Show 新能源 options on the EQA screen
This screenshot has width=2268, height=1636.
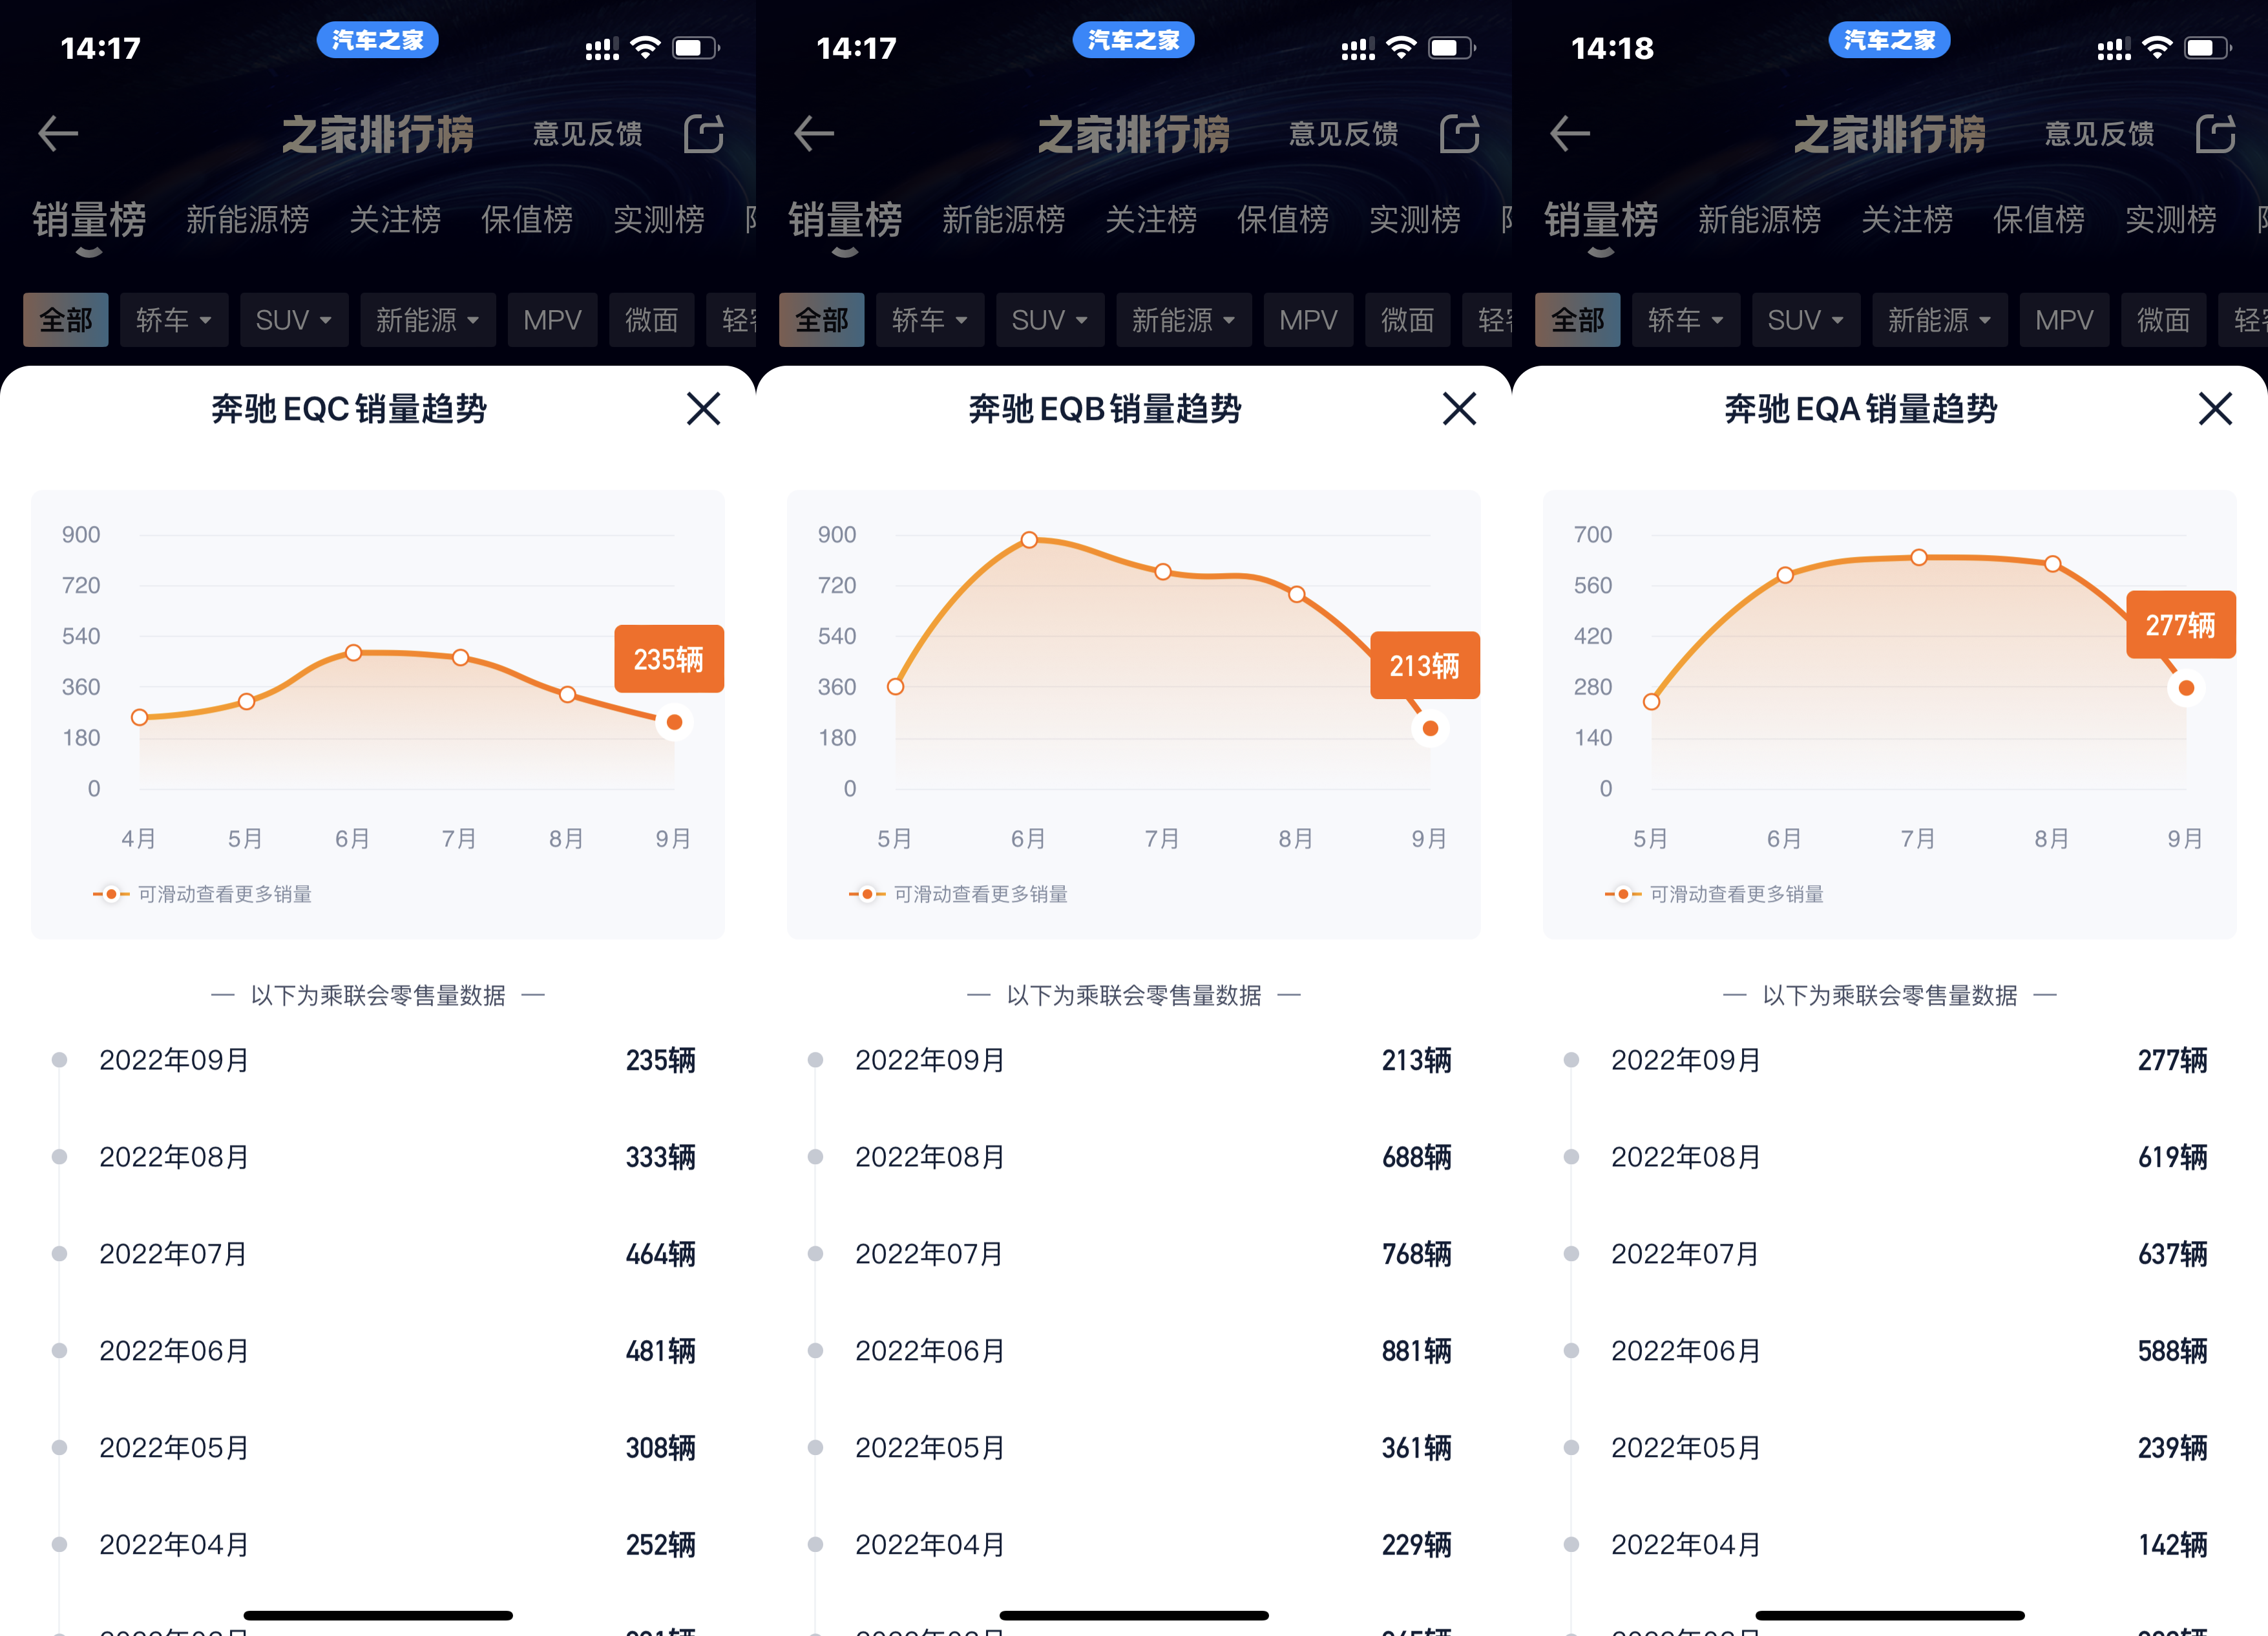[1940, 320]
